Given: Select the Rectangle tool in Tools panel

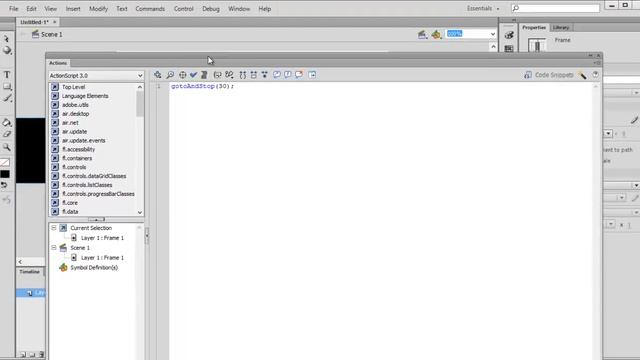Looking at the screenshot, I should pyautogui.click(x=7, y=87).
